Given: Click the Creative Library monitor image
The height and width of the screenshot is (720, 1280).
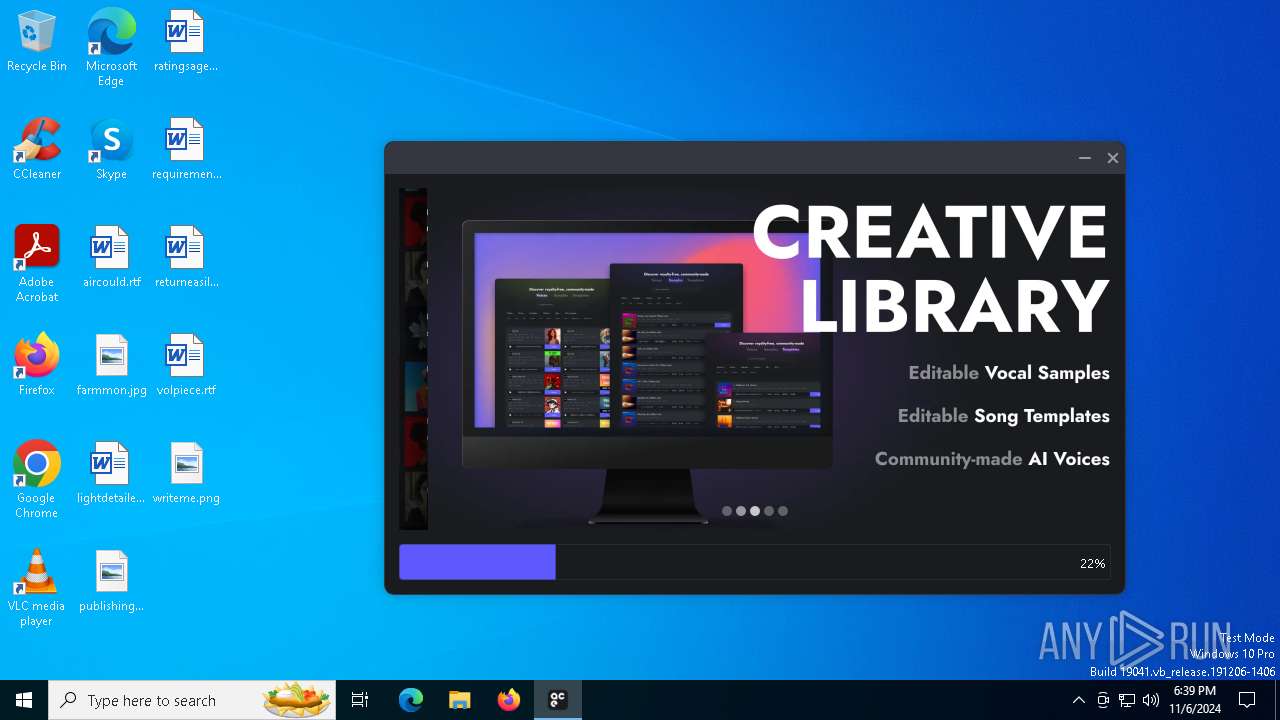Looking at the screenshot, I should coord(647,370).
